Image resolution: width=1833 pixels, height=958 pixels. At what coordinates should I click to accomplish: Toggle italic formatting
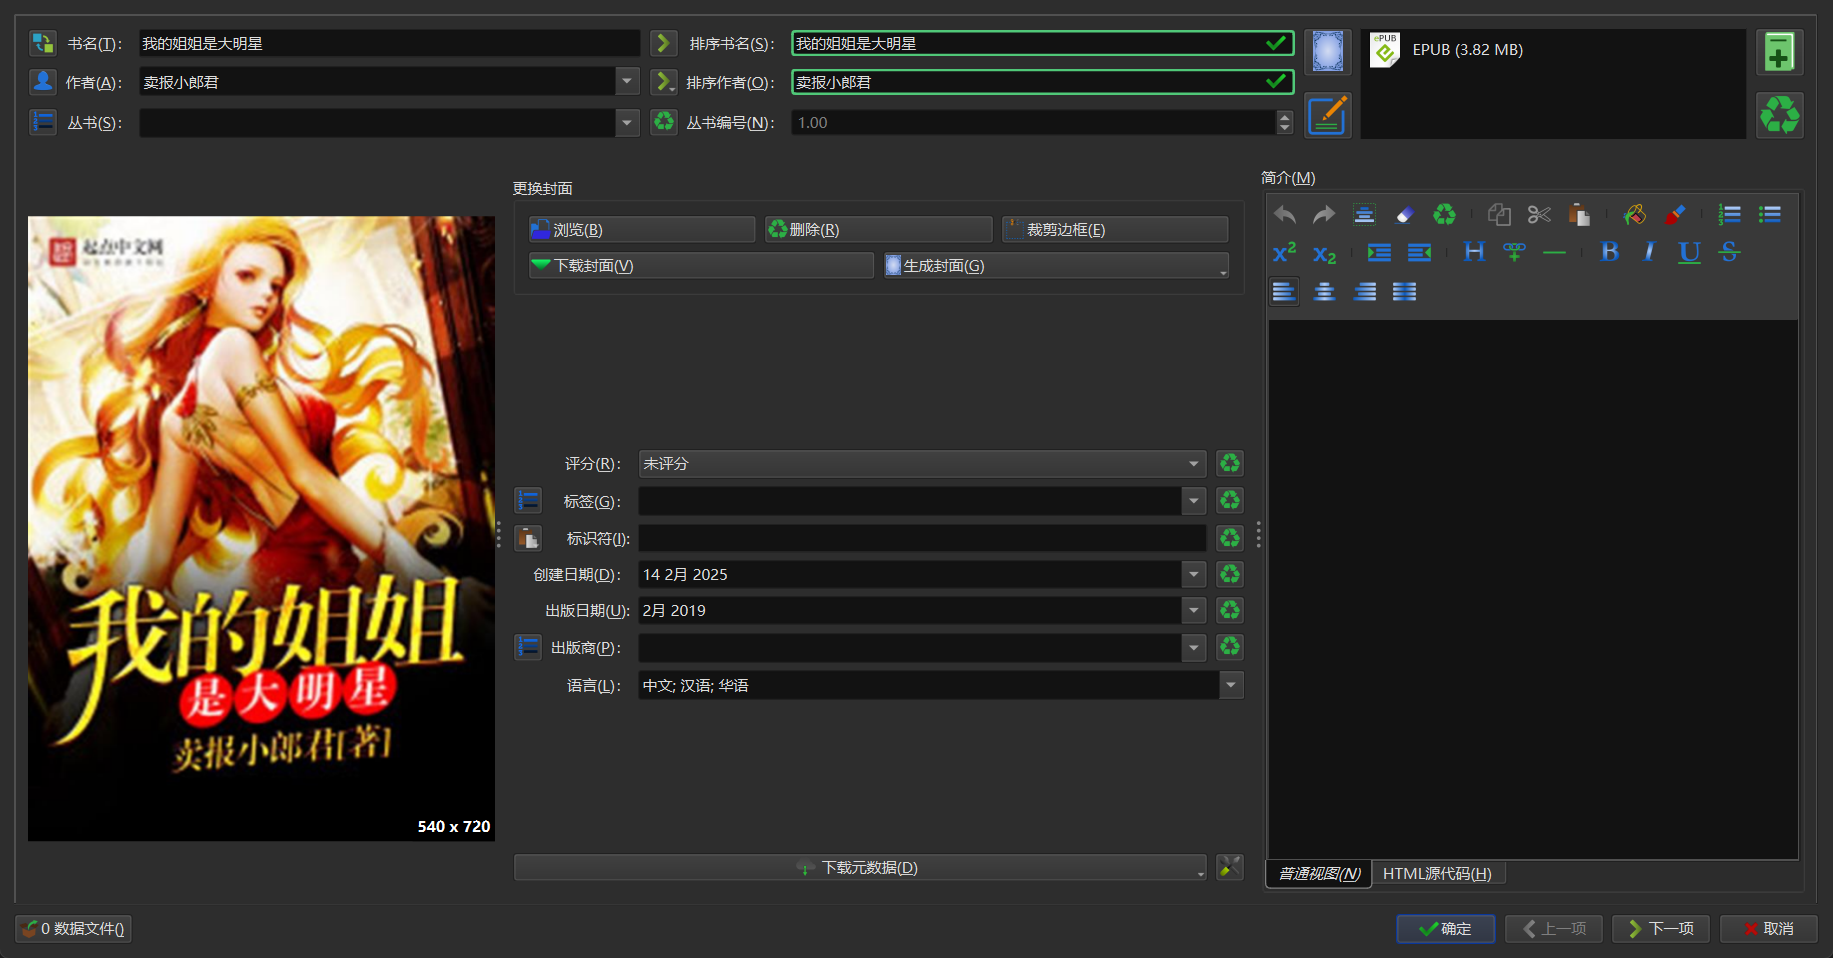1649,252
